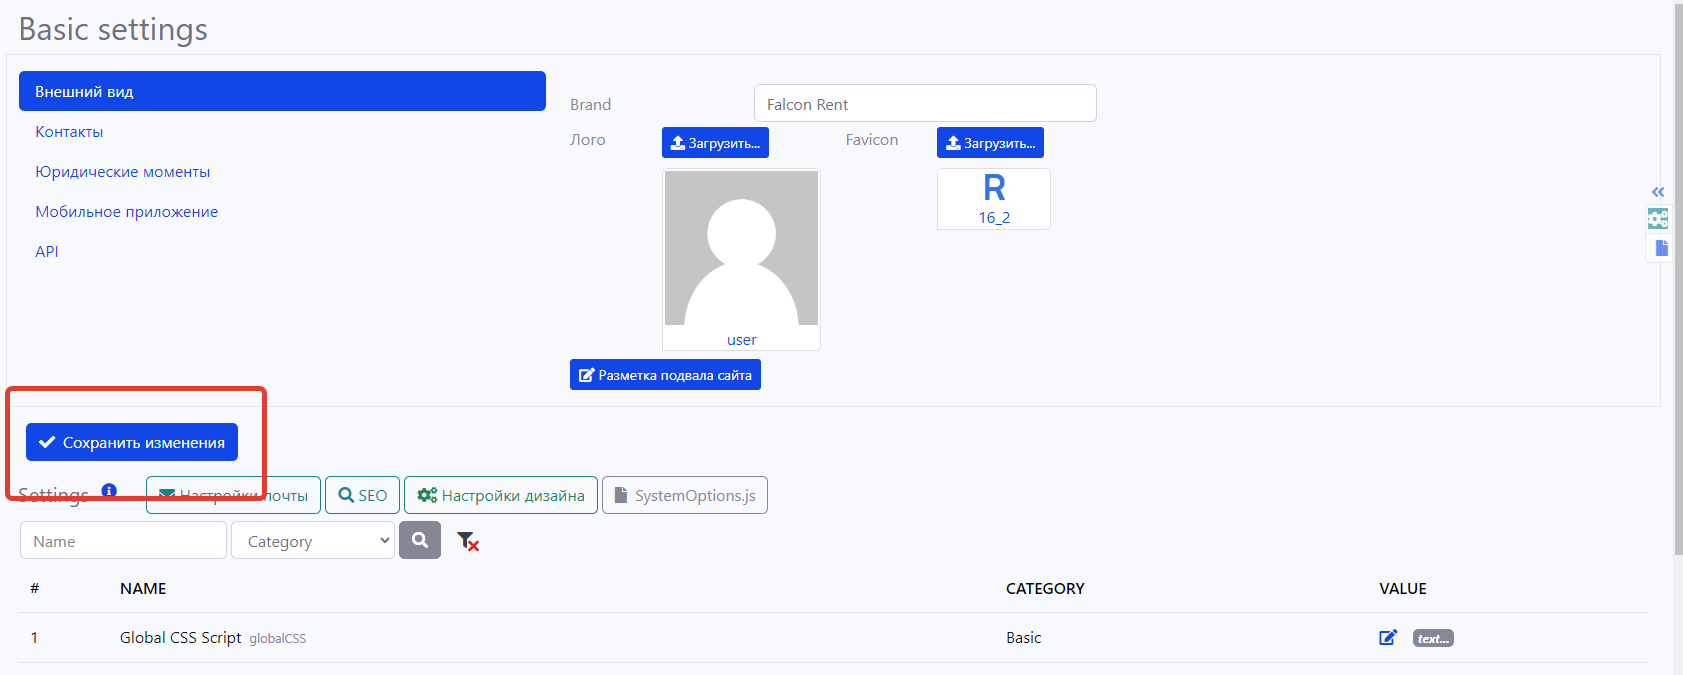Switch to the Контакты section
1683x675 pixels.
[x=69, y=132]
